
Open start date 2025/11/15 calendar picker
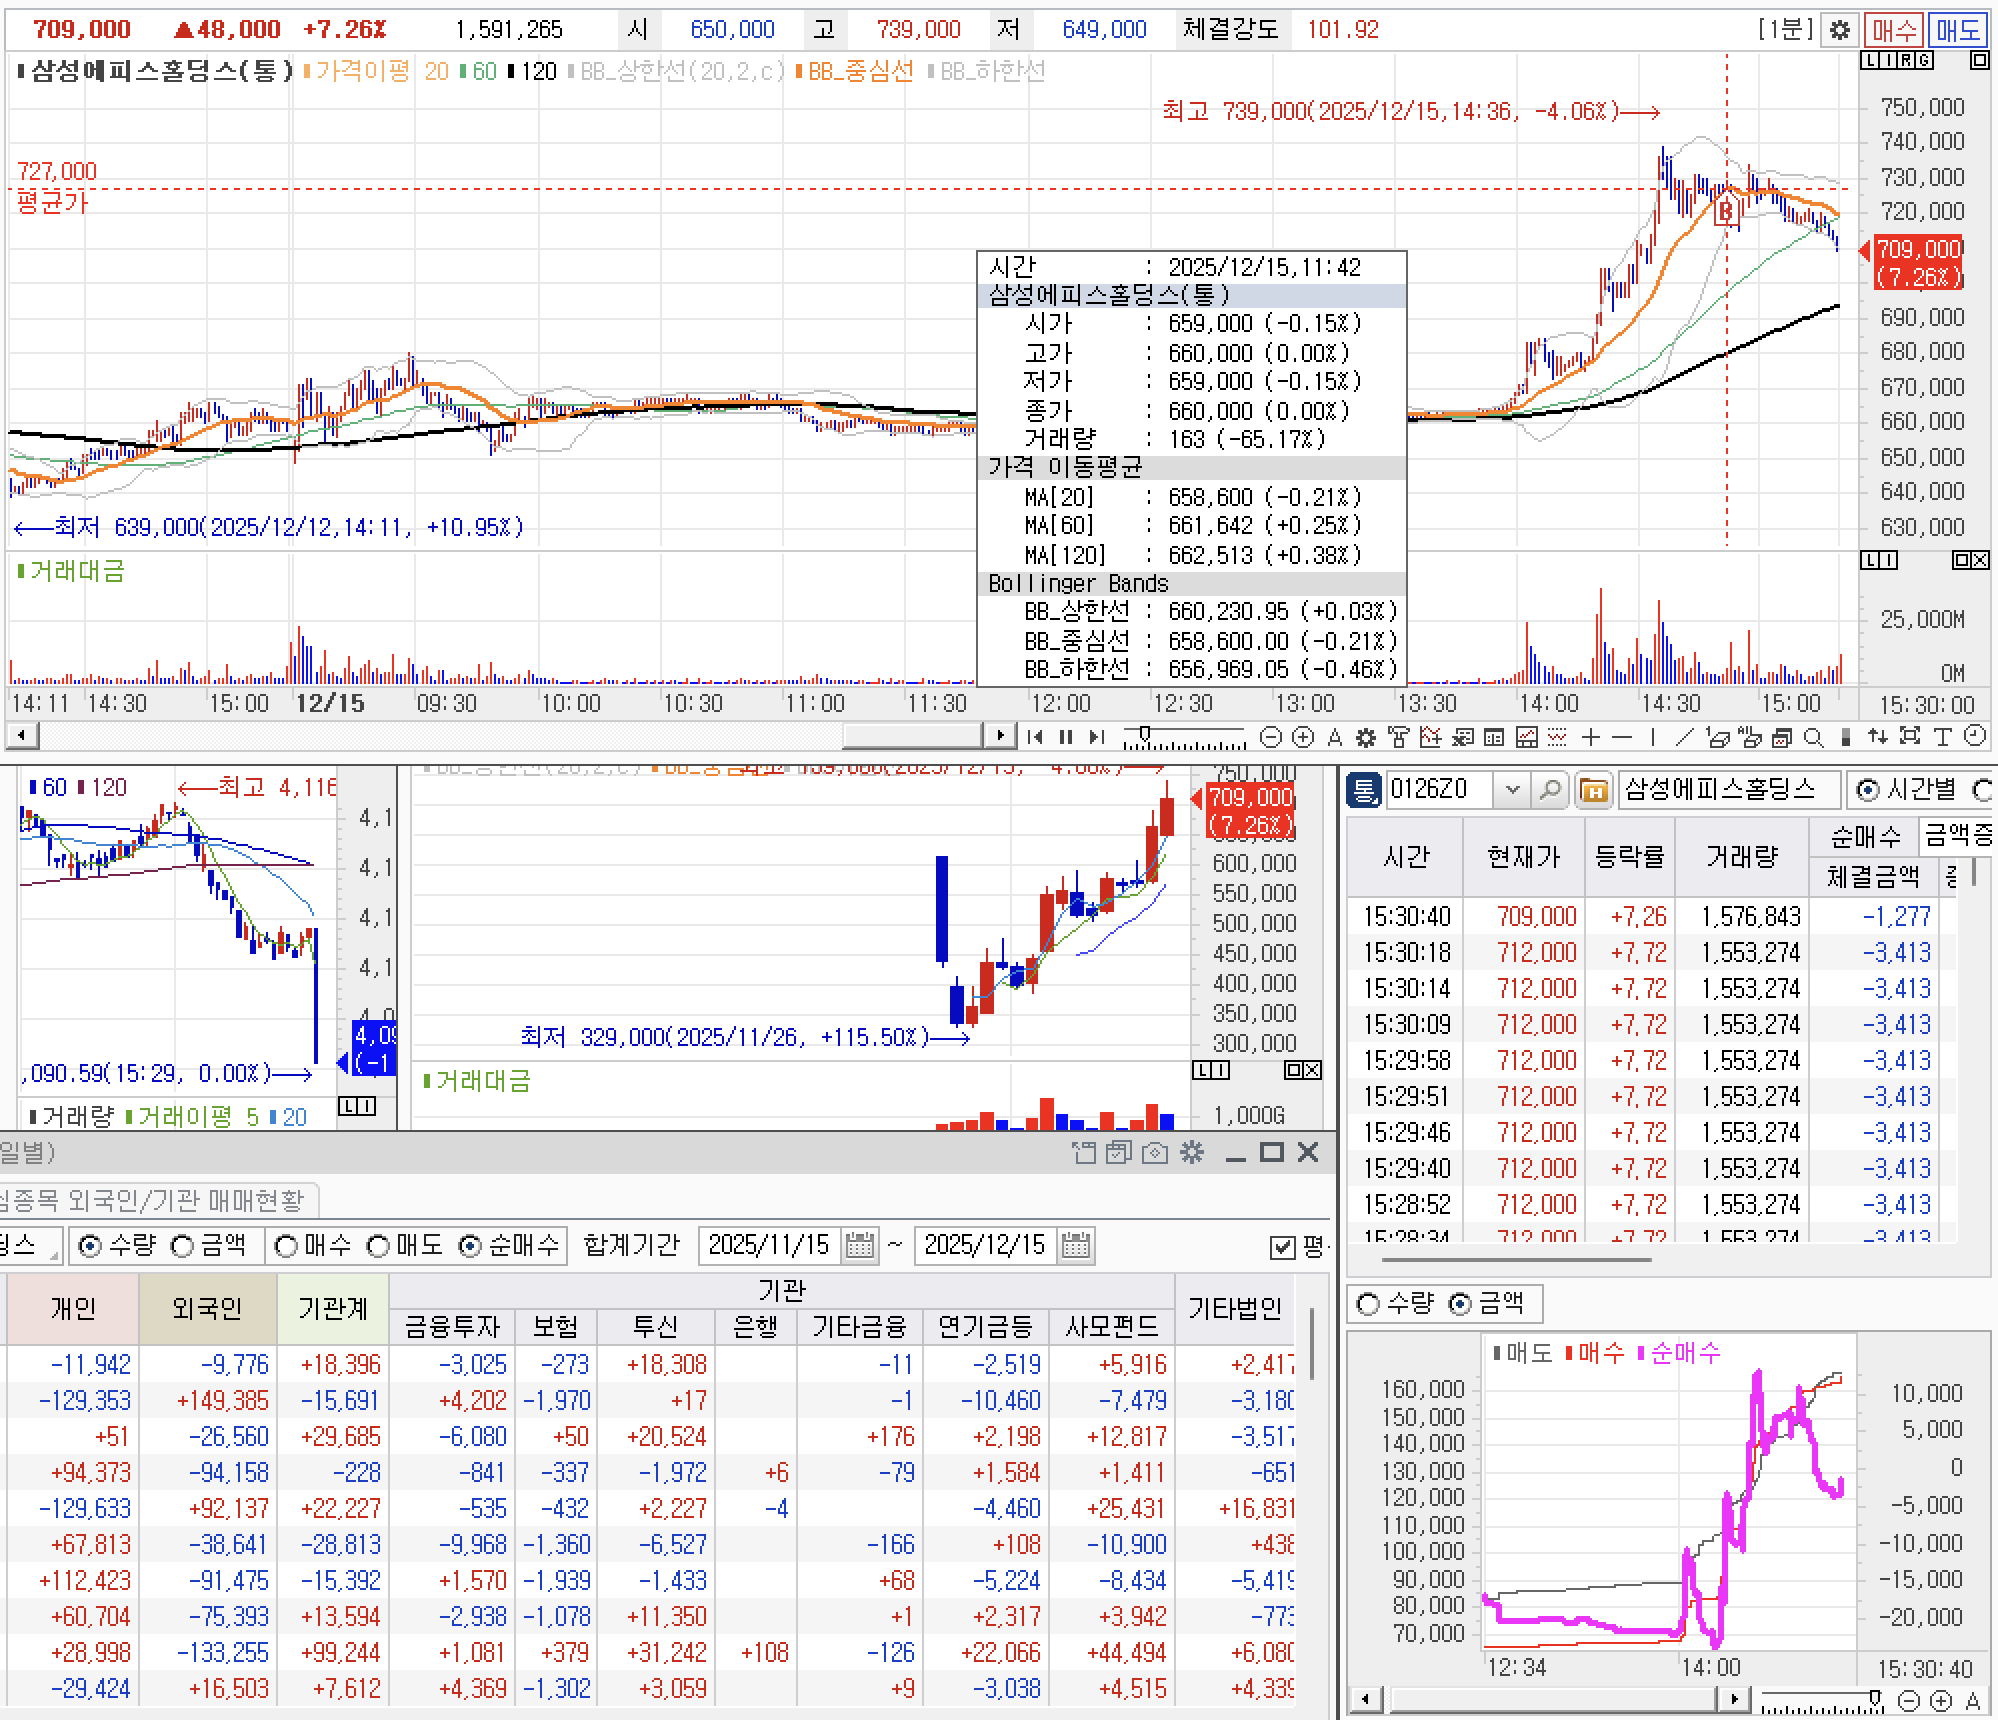(859, 1246)
